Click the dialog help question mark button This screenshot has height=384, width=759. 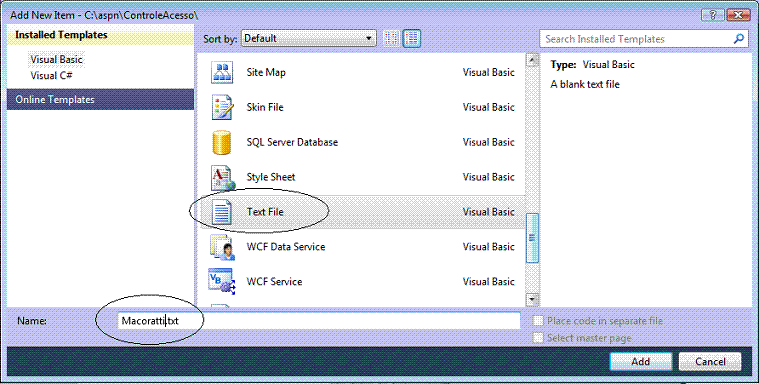(x=713, y=15)
